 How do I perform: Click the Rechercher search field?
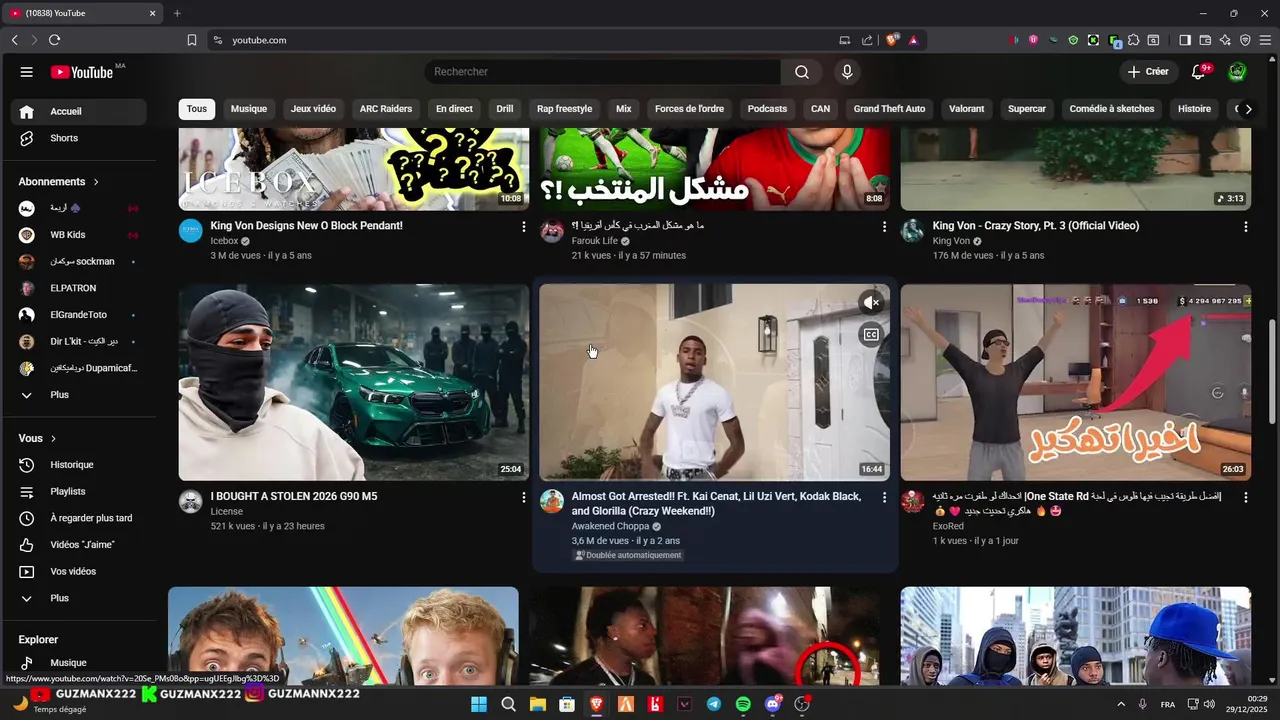(602, 72)
